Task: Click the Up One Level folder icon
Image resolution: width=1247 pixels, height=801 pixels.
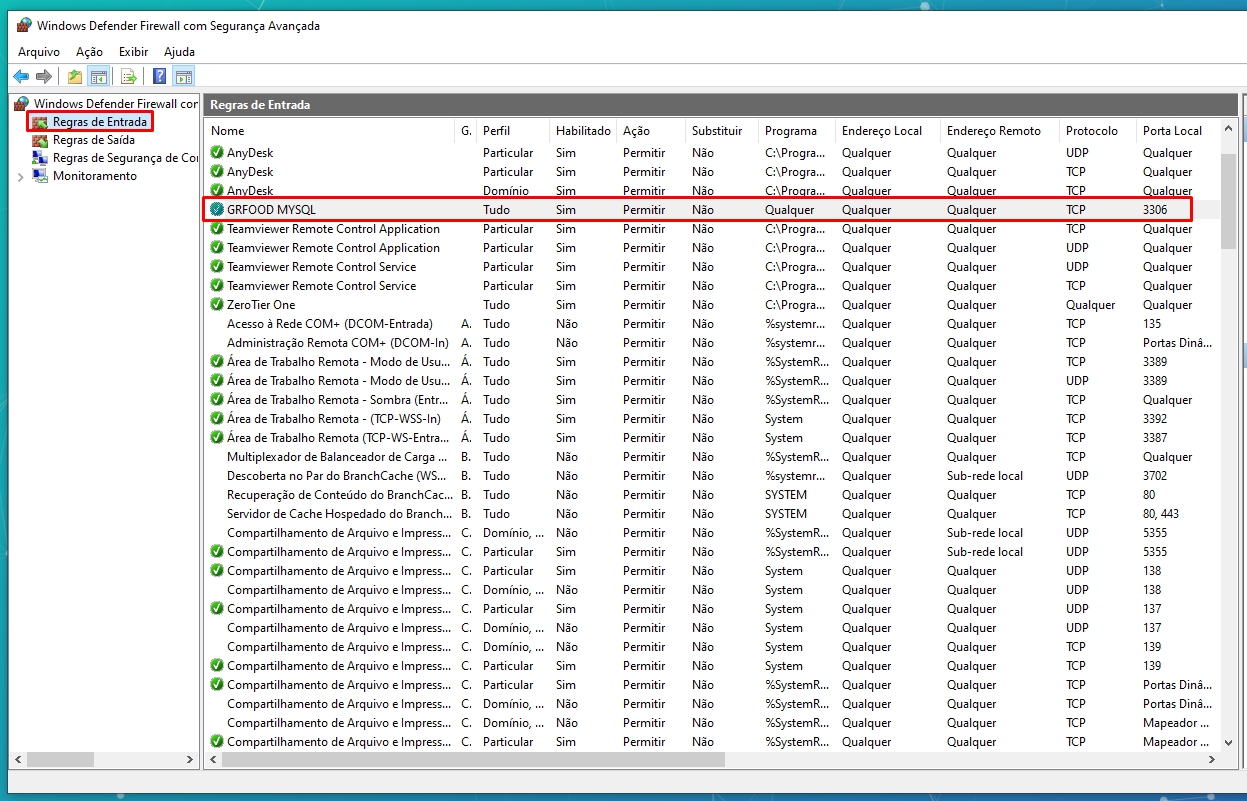Action: (75, 76)
